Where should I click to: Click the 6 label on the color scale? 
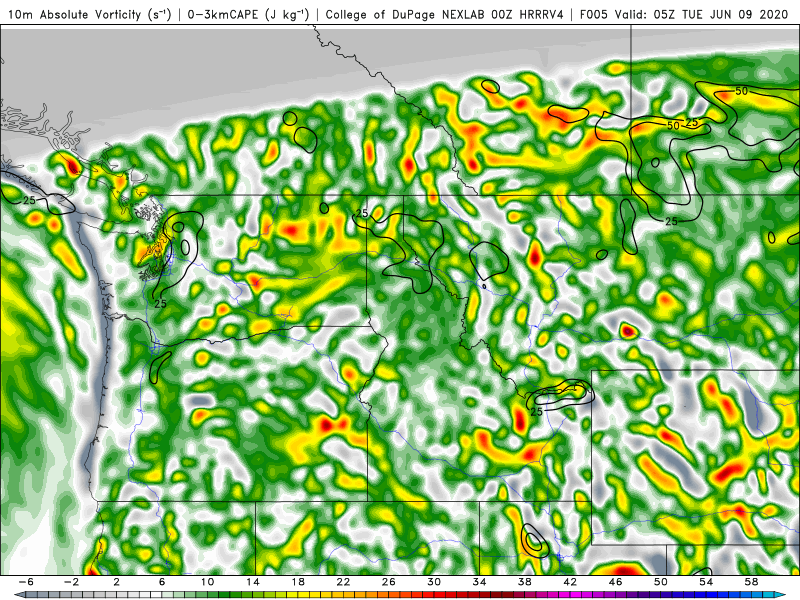click(162, 582)
